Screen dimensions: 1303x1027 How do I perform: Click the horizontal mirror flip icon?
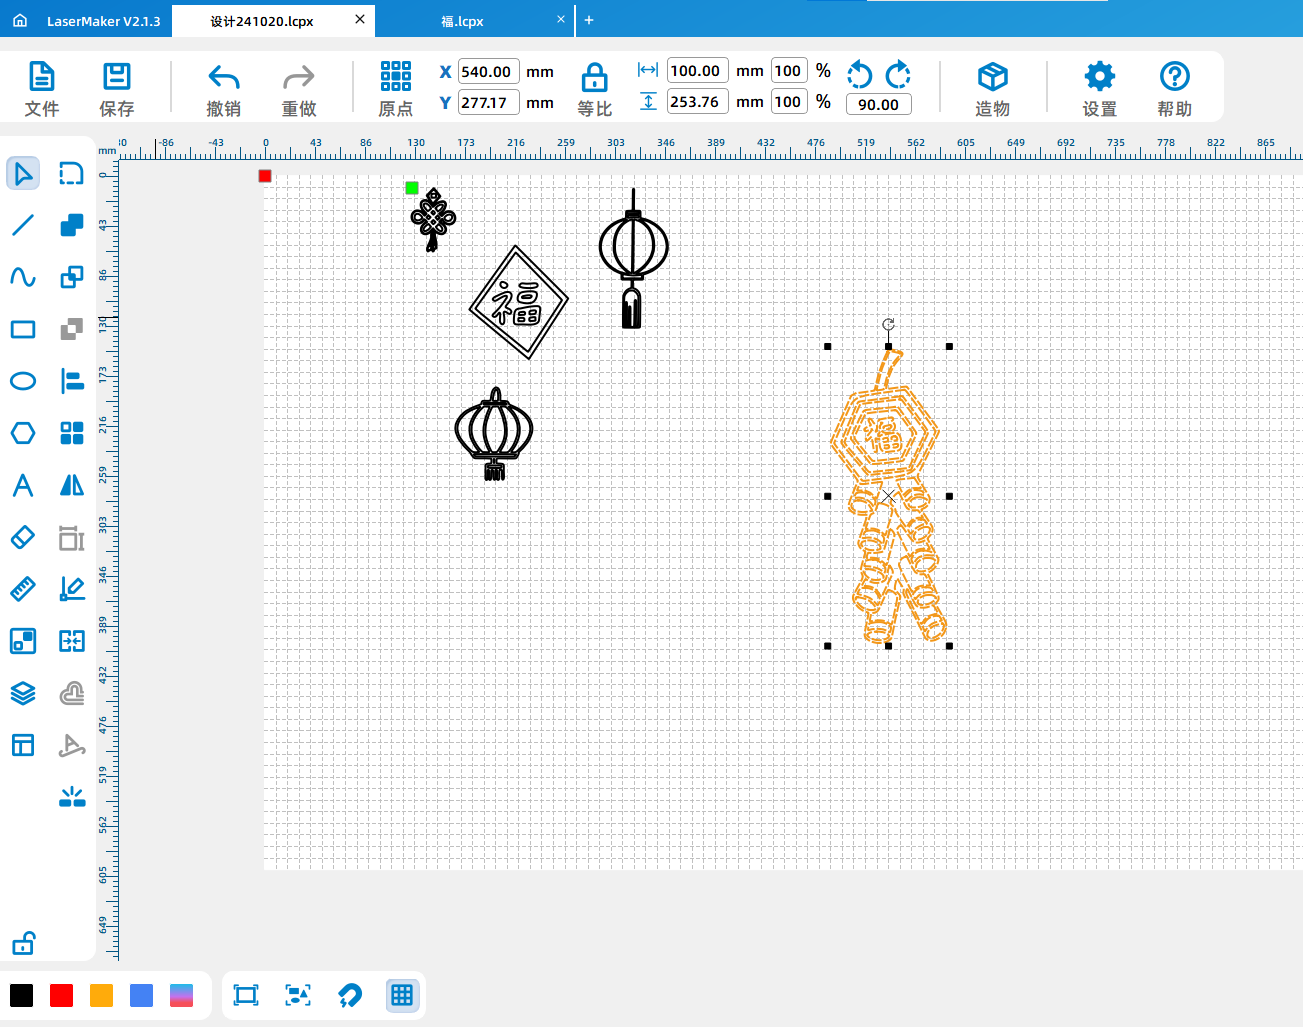pyautogui.click(x=72, y=485)
